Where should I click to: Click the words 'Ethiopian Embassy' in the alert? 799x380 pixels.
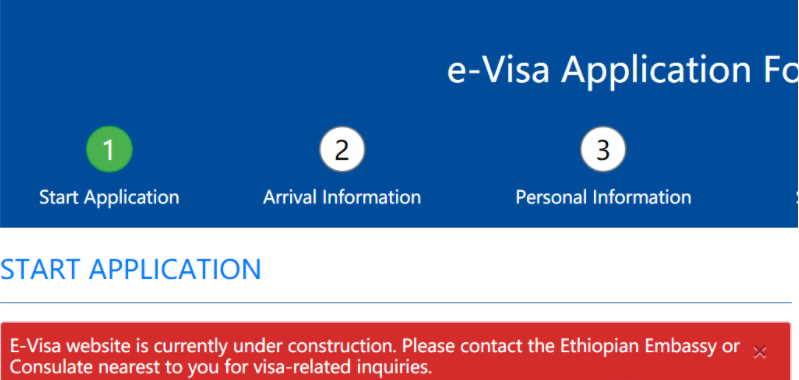637,346
